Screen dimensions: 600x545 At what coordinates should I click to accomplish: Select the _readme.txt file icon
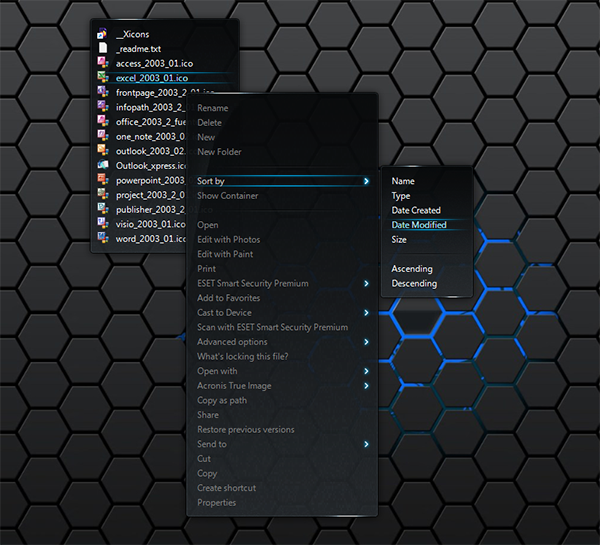pyautogui.click(x=103, y=48)
